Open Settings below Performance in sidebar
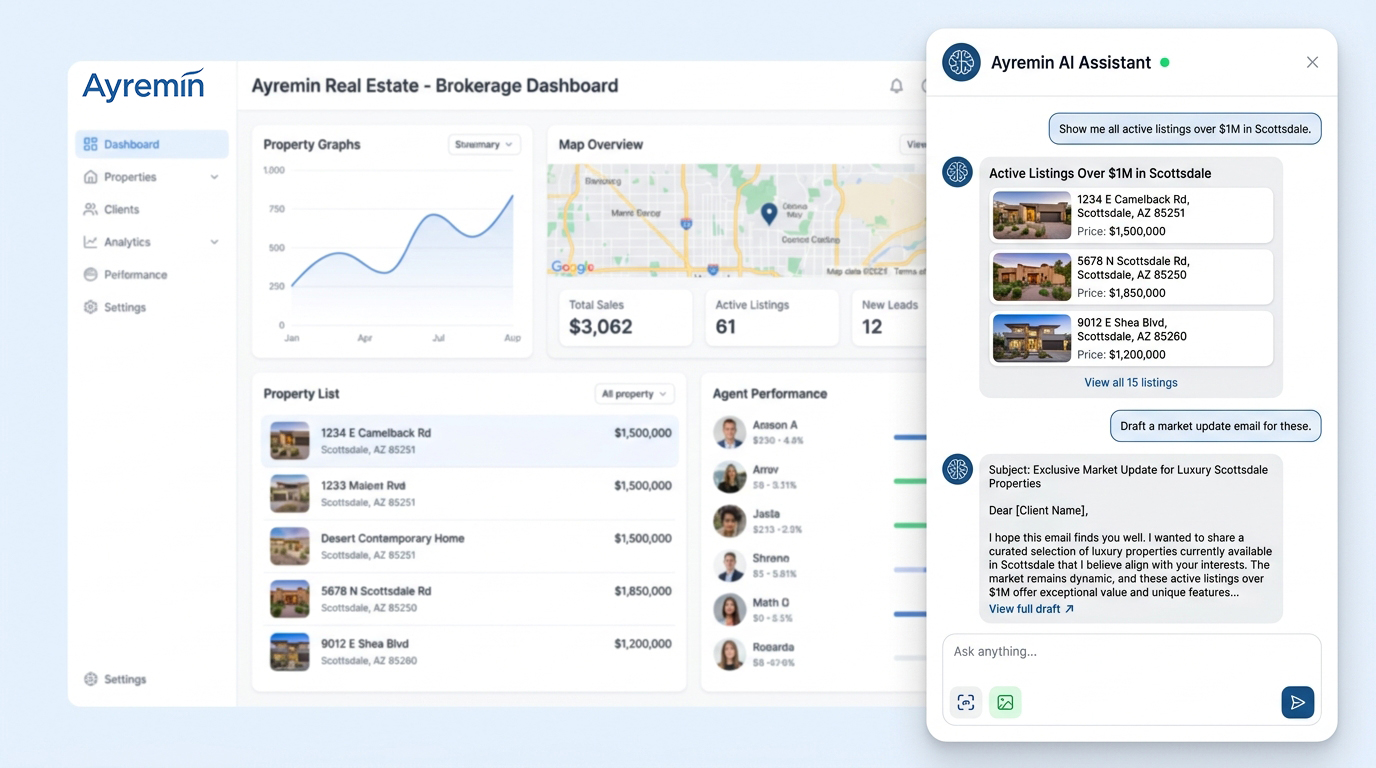This screenshot has height=768, width=1376. (152, 307)
